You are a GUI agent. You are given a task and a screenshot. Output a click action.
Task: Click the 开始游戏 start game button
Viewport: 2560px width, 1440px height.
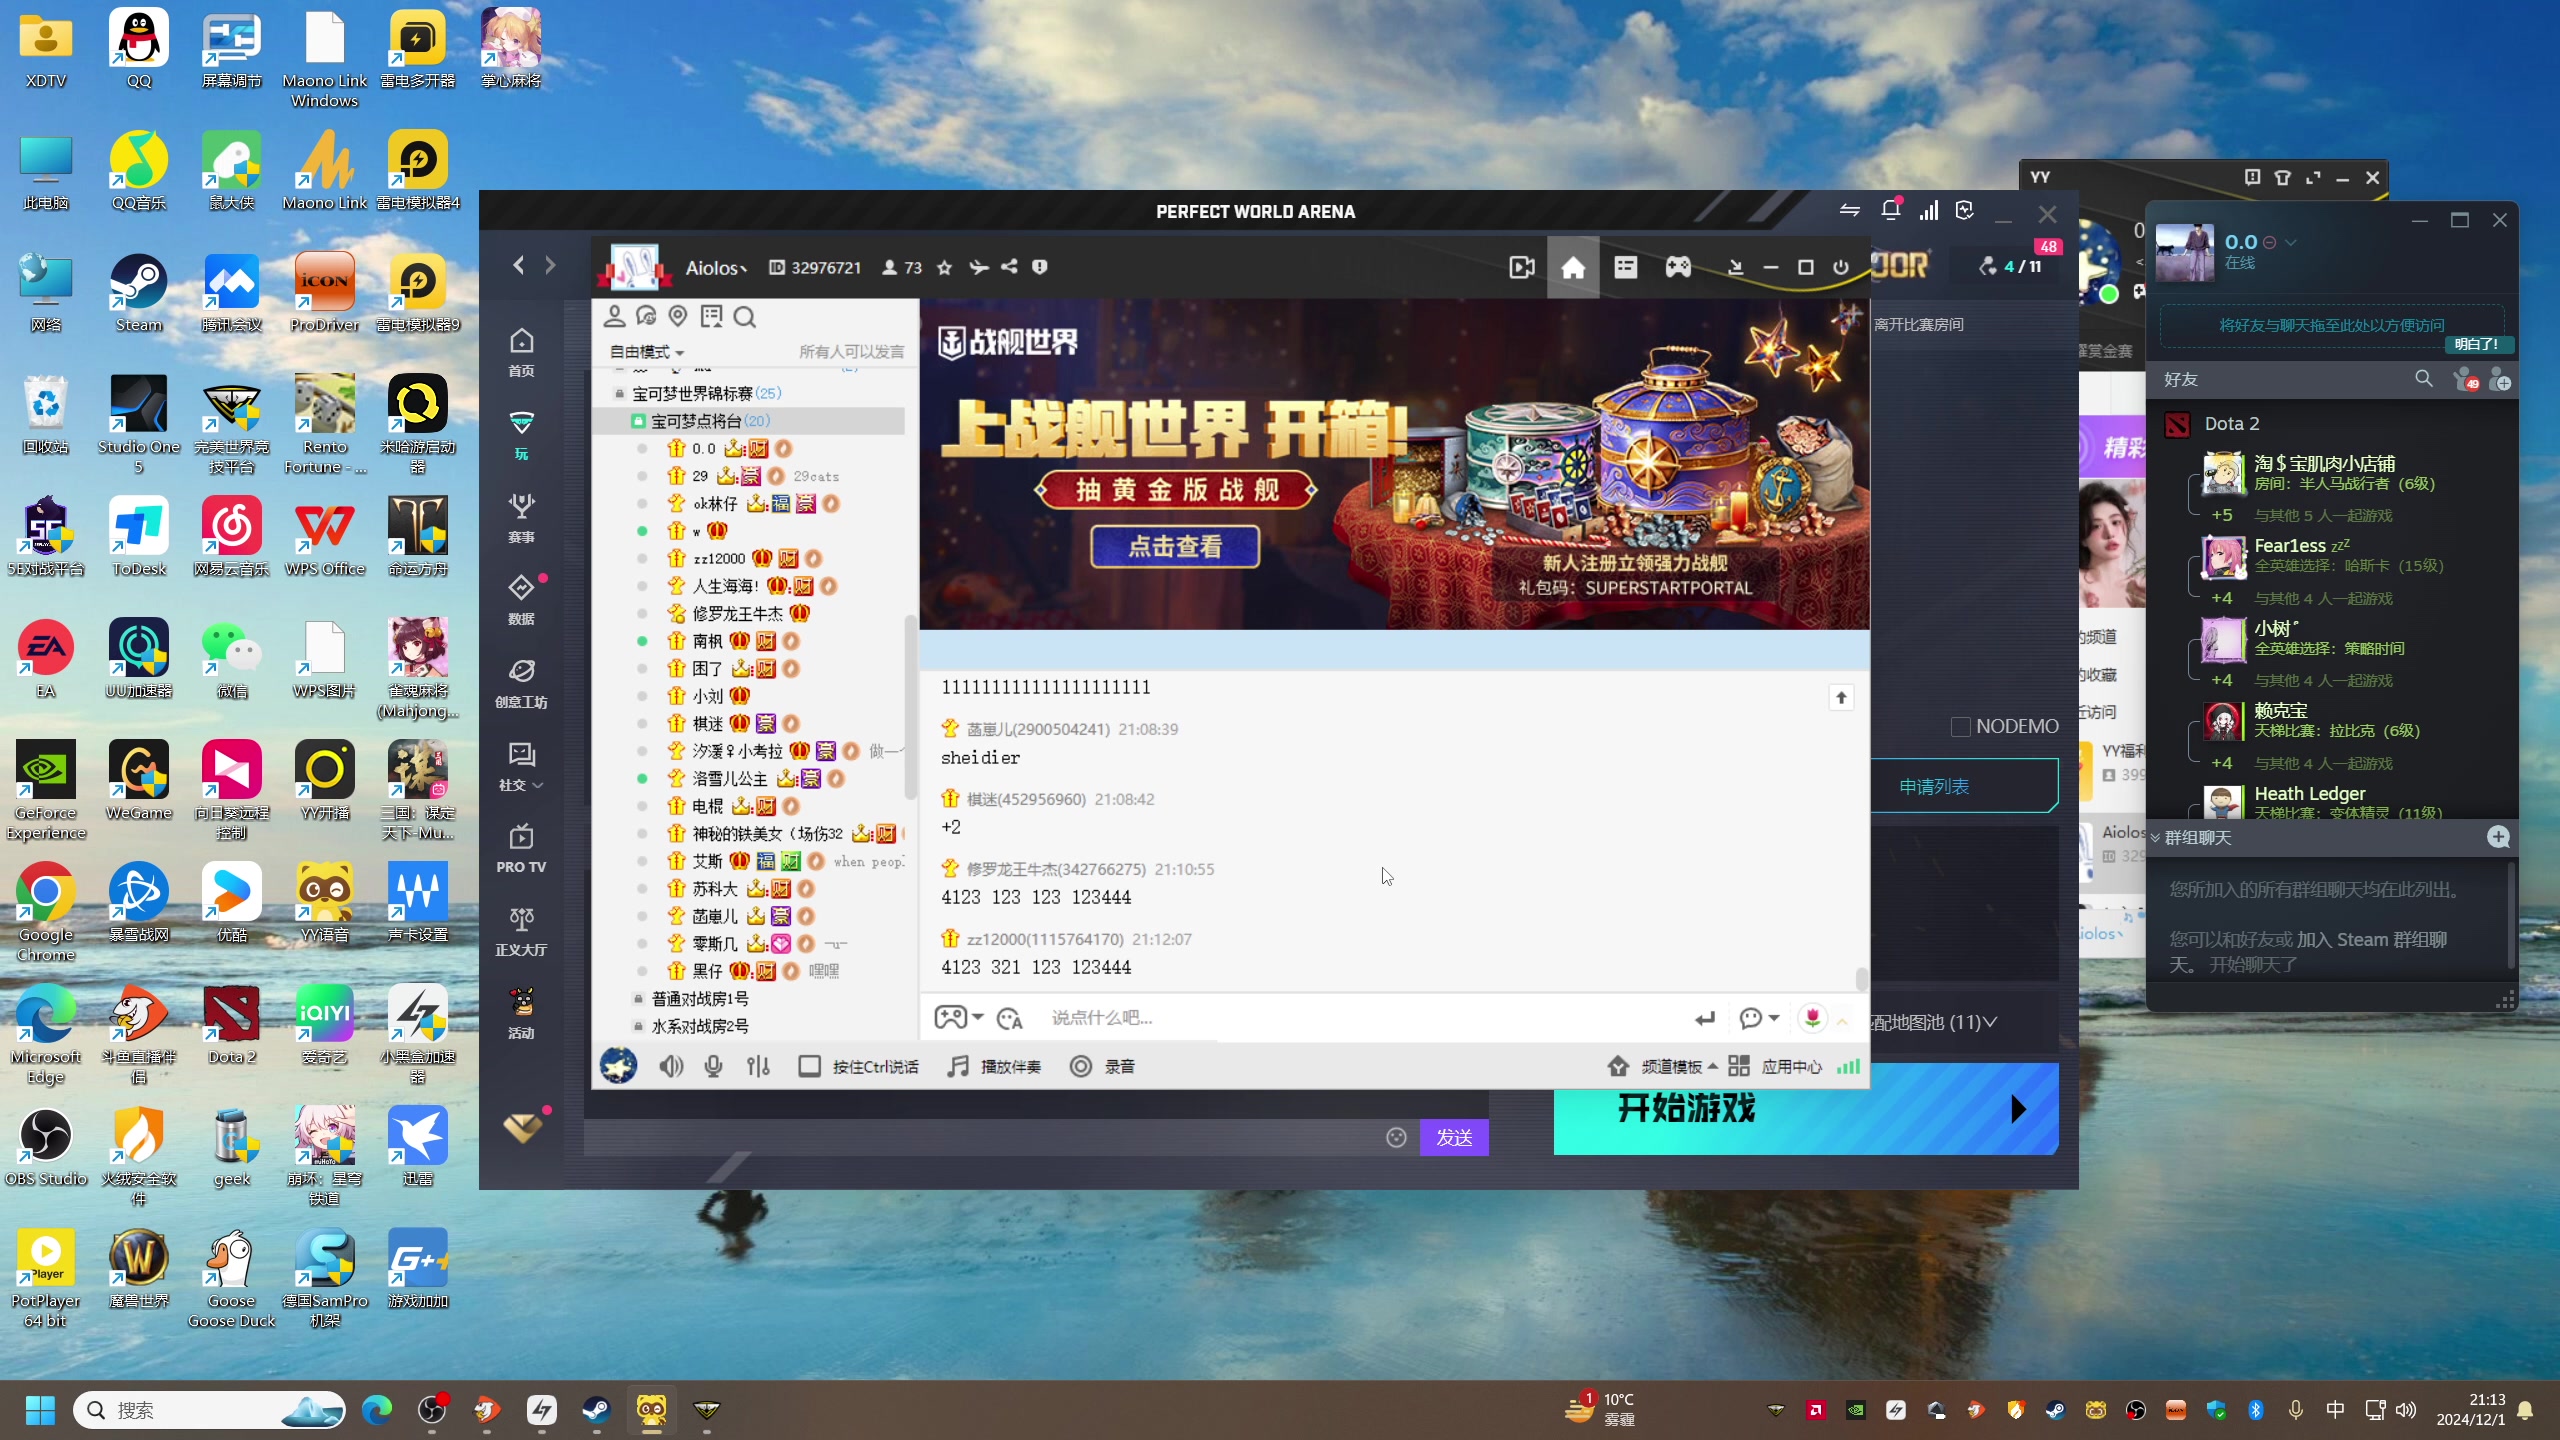1806,1109
